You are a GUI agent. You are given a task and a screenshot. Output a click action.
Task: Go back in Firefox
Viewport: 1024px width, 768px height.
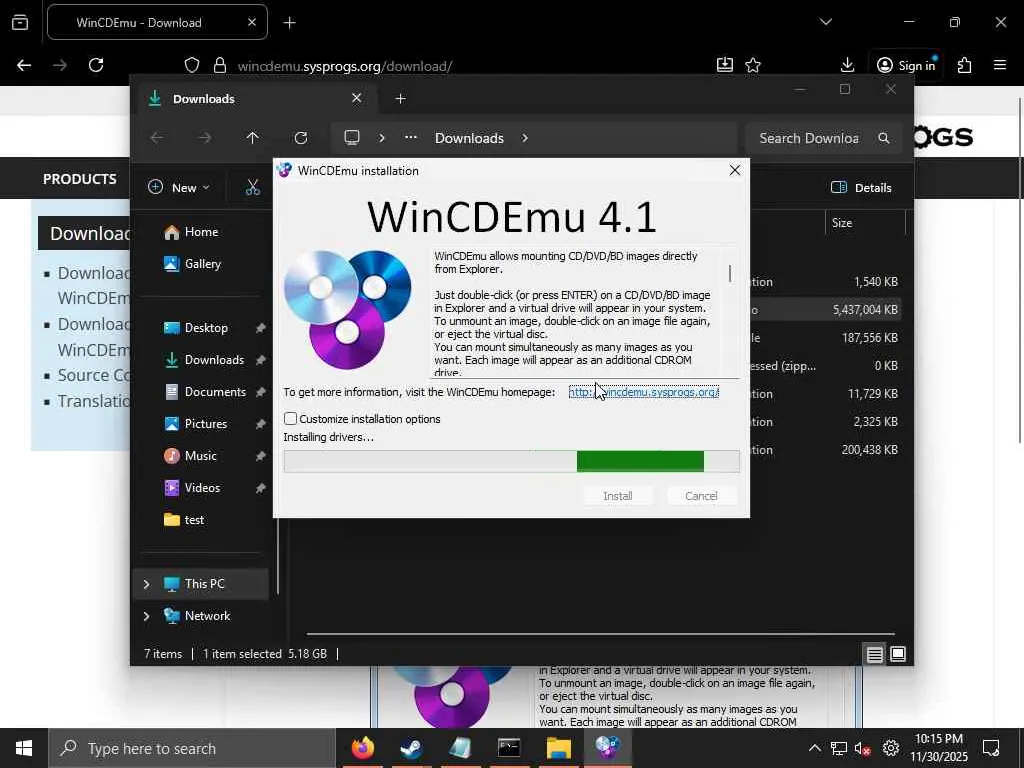coord(24,65)
